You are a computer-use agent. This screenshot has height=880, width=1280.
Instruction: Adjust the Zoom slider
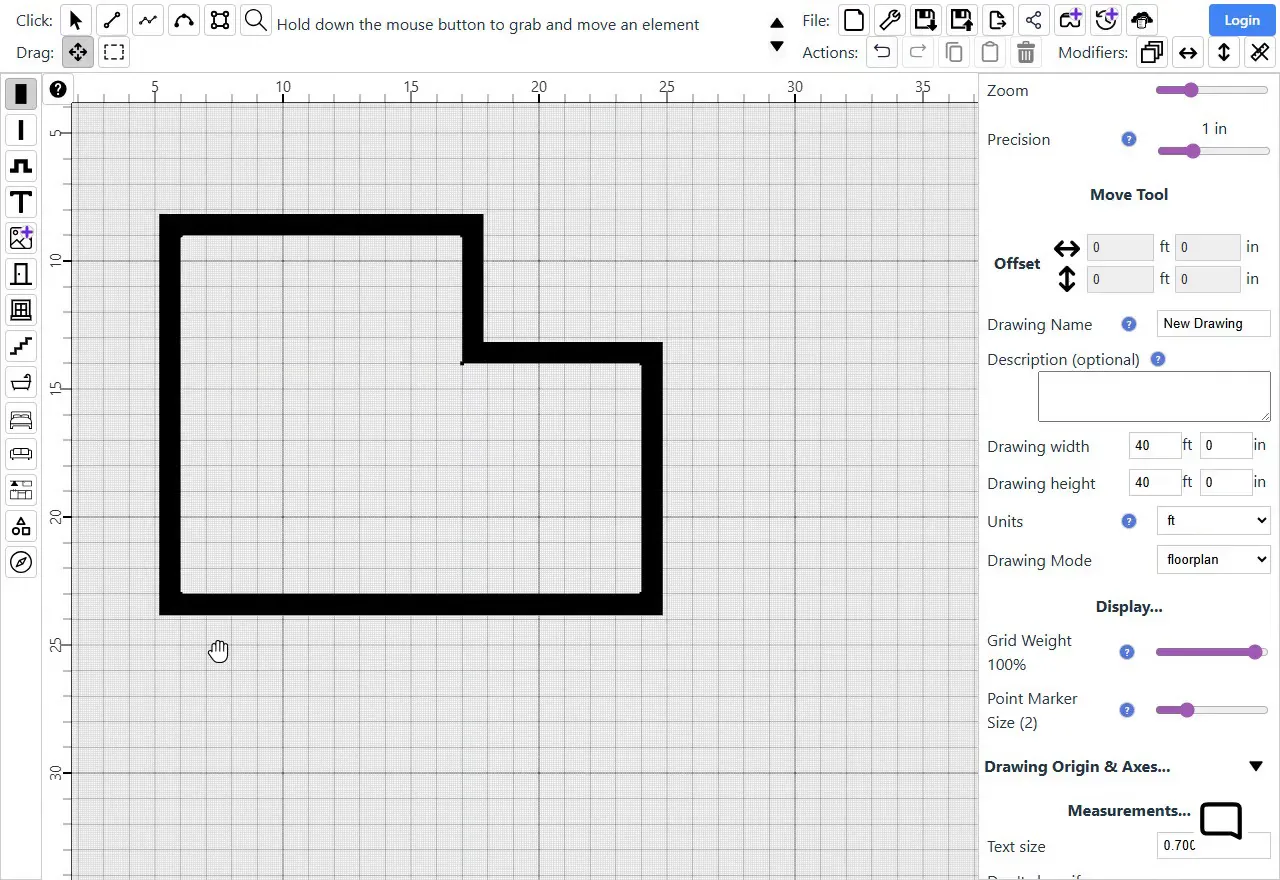pos(1212,90)
